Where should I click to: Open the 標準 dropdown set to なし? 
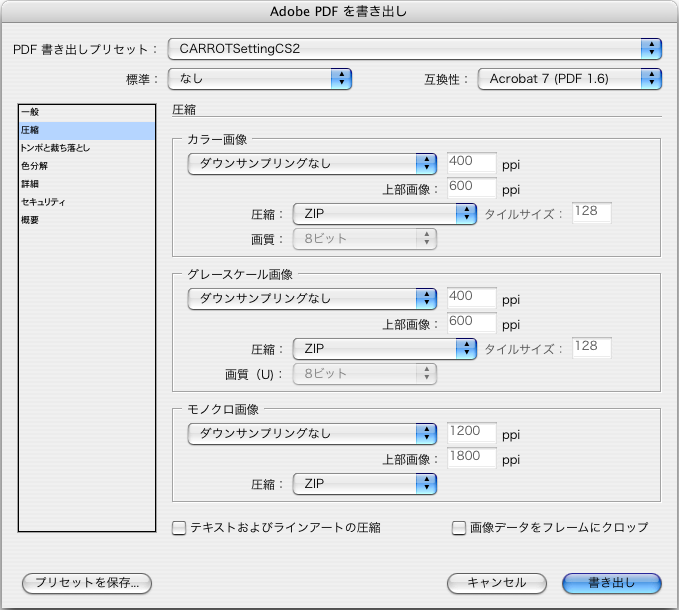pos(259,79)
